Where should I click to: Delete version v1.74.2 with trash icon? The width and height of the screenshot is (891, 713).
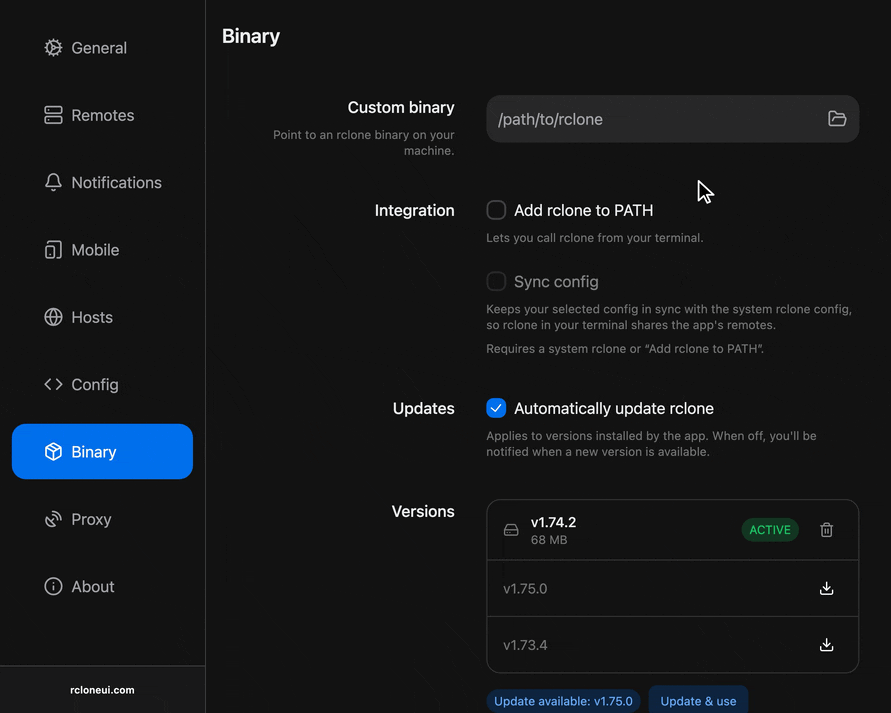coord(827,530)
